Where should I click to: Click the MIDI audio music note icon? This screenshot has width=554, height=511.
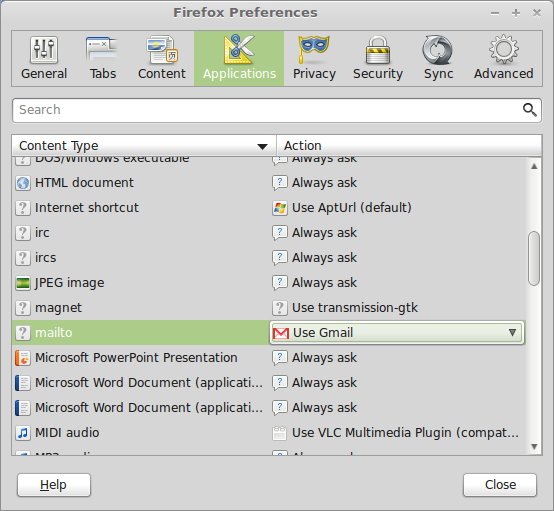click(x=23, y=433)
